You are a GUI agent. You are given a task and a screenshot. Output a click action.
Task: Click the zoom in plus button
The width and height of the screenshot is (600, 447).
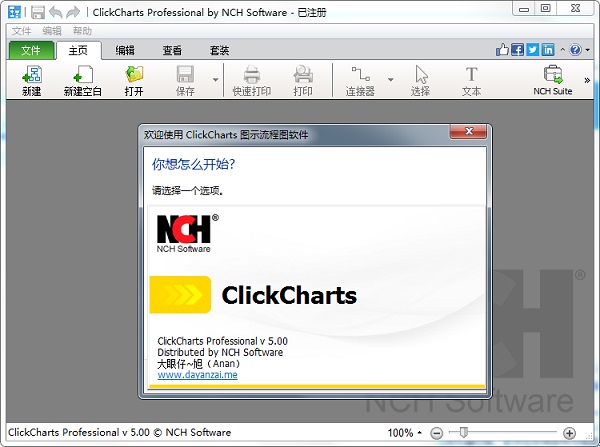coord(569,433)
